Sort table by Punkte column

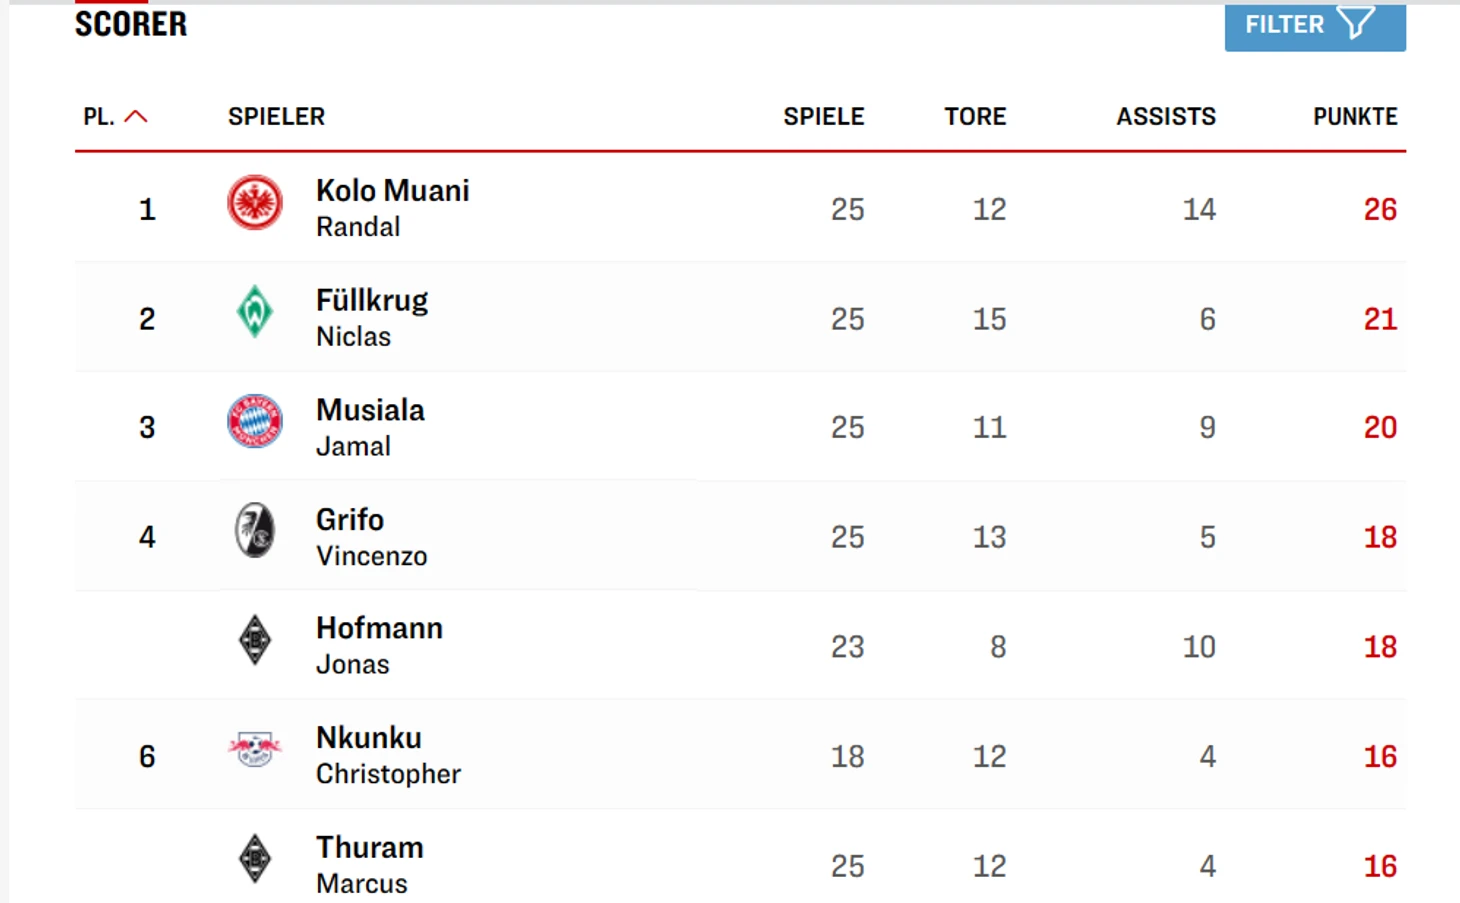pos(1355,117)
